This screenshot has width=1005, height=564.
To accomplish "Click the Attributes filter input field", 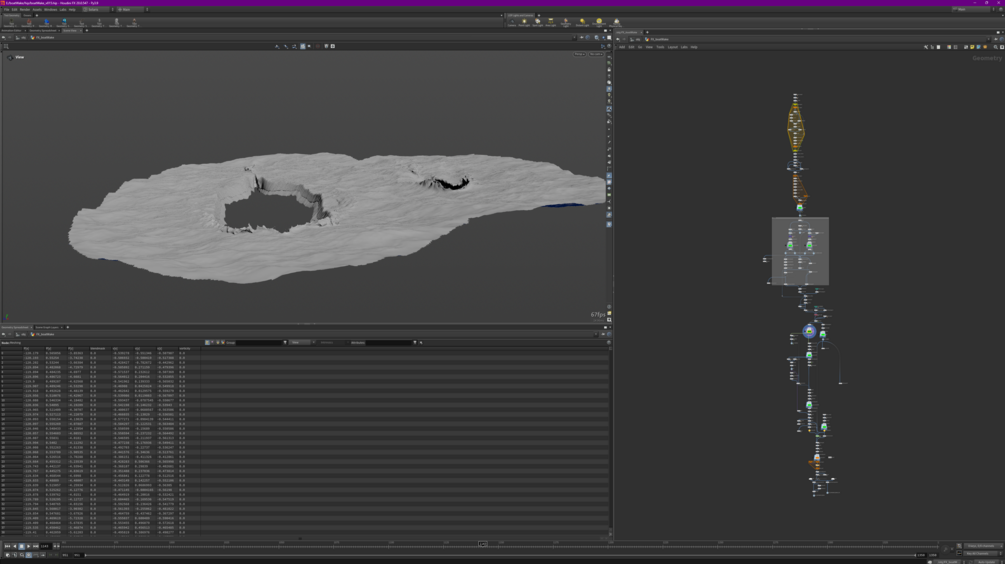I will pos(388,342).
